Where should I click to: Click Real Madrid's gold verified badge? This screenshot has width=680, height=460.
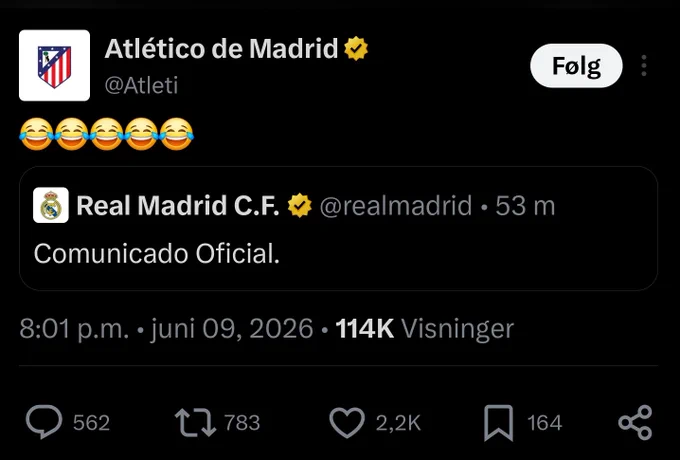click(x=300, y=206)
